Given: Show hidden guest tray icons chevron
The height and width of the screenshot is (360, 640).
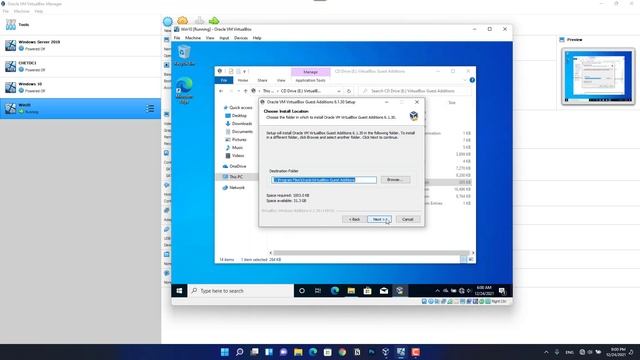Looking at the screenshot, I should tap(437, 291).
